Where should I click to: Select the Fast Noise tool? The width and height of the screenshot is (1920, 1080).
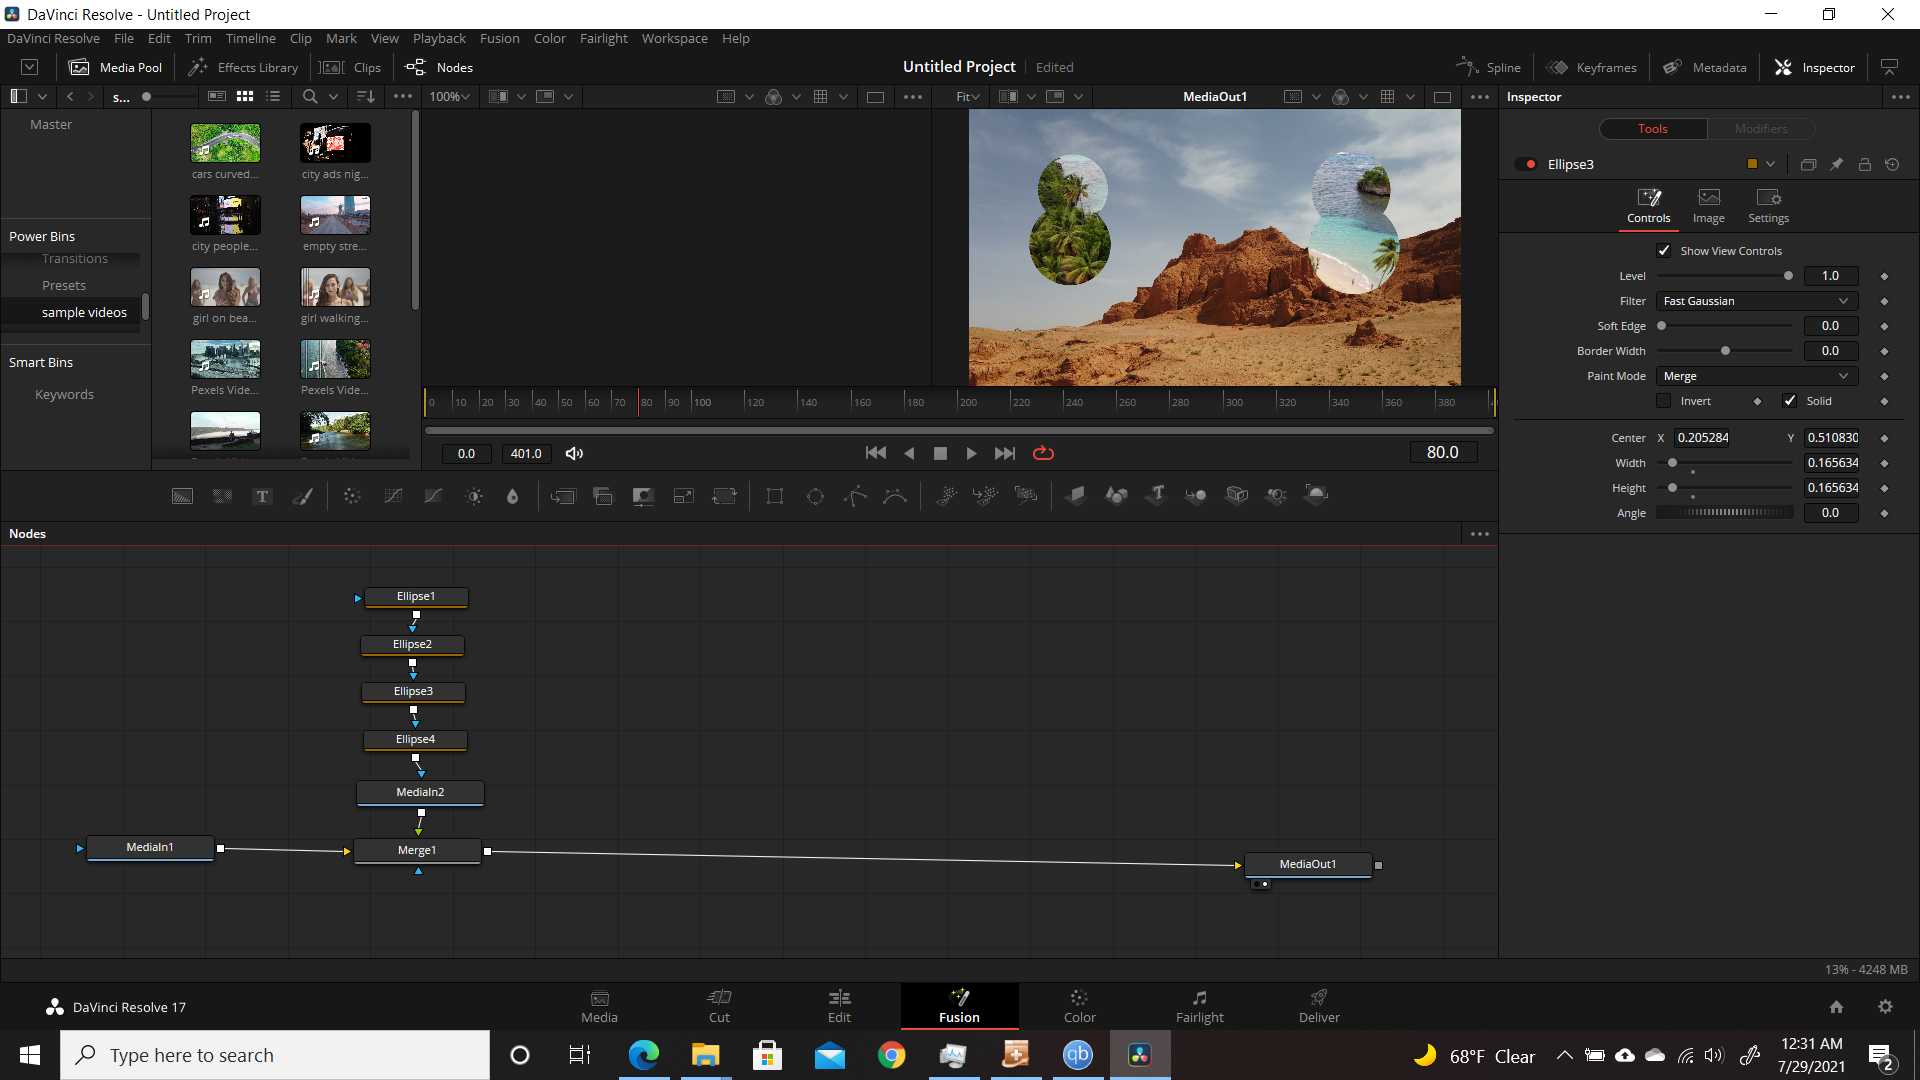pos(222,496)
